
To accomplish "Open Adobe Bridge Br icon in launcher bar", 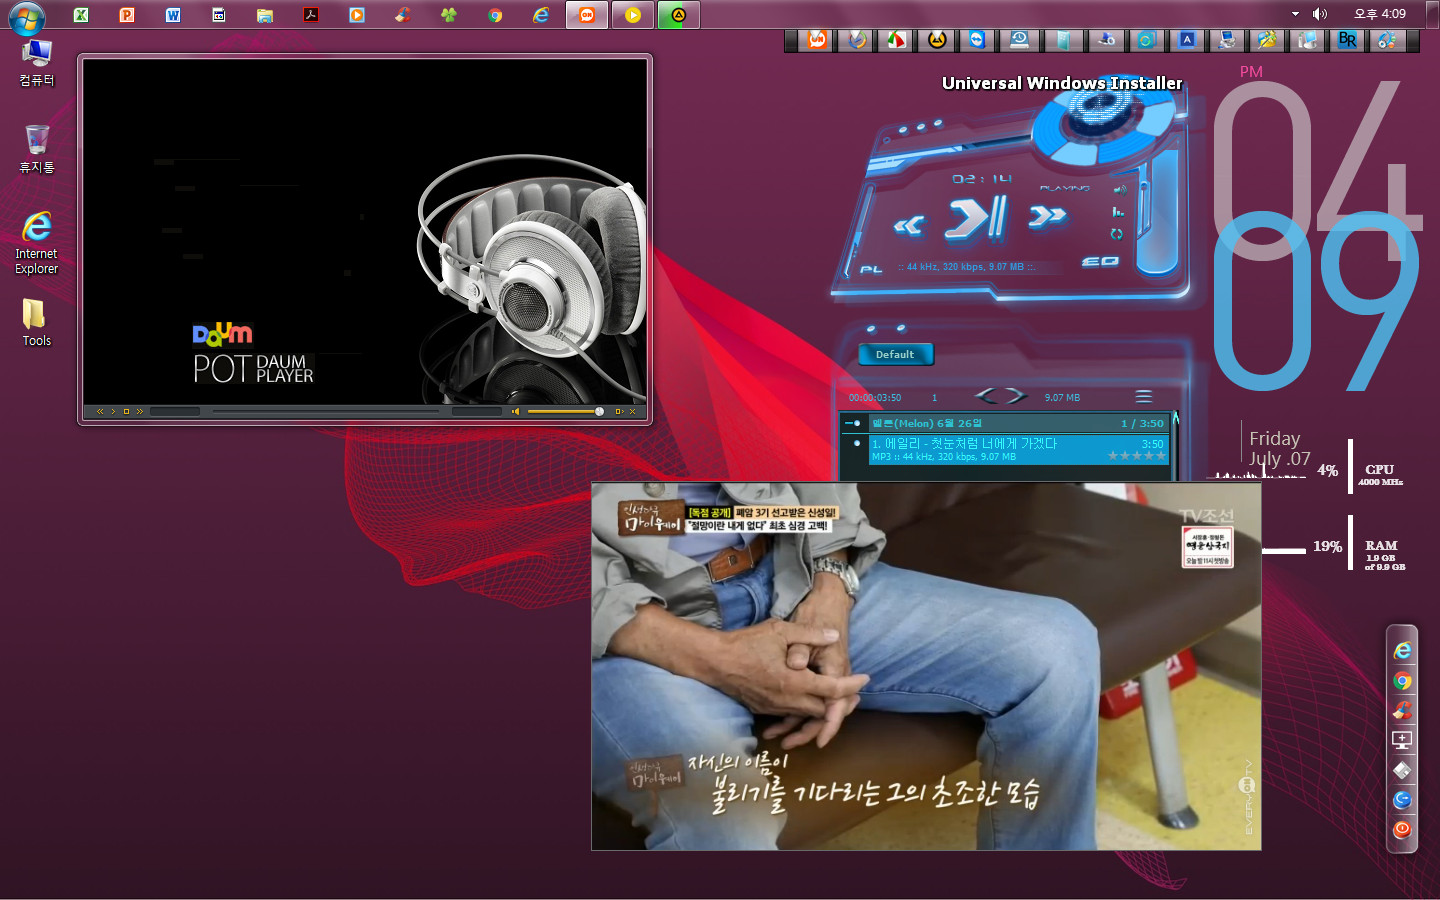I will coord(1347,40).
